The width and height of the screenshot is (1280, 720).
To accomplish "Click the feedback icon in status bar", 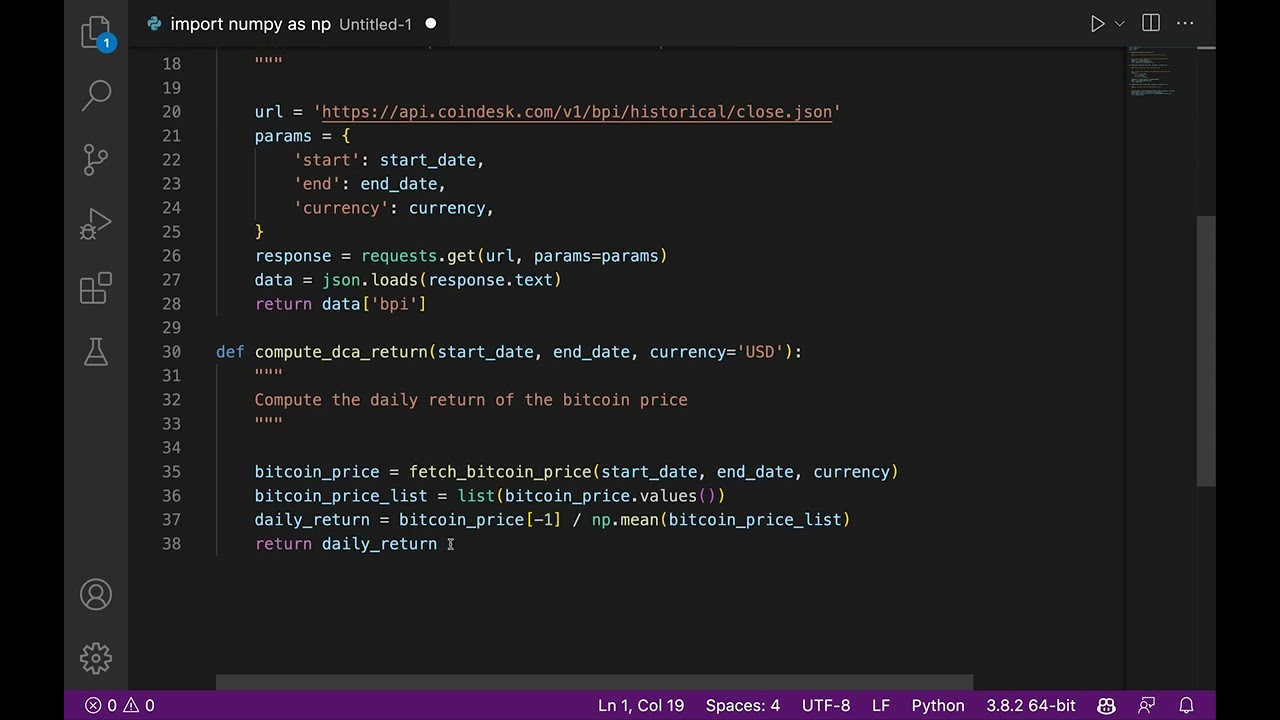I will click(1147, 705).
